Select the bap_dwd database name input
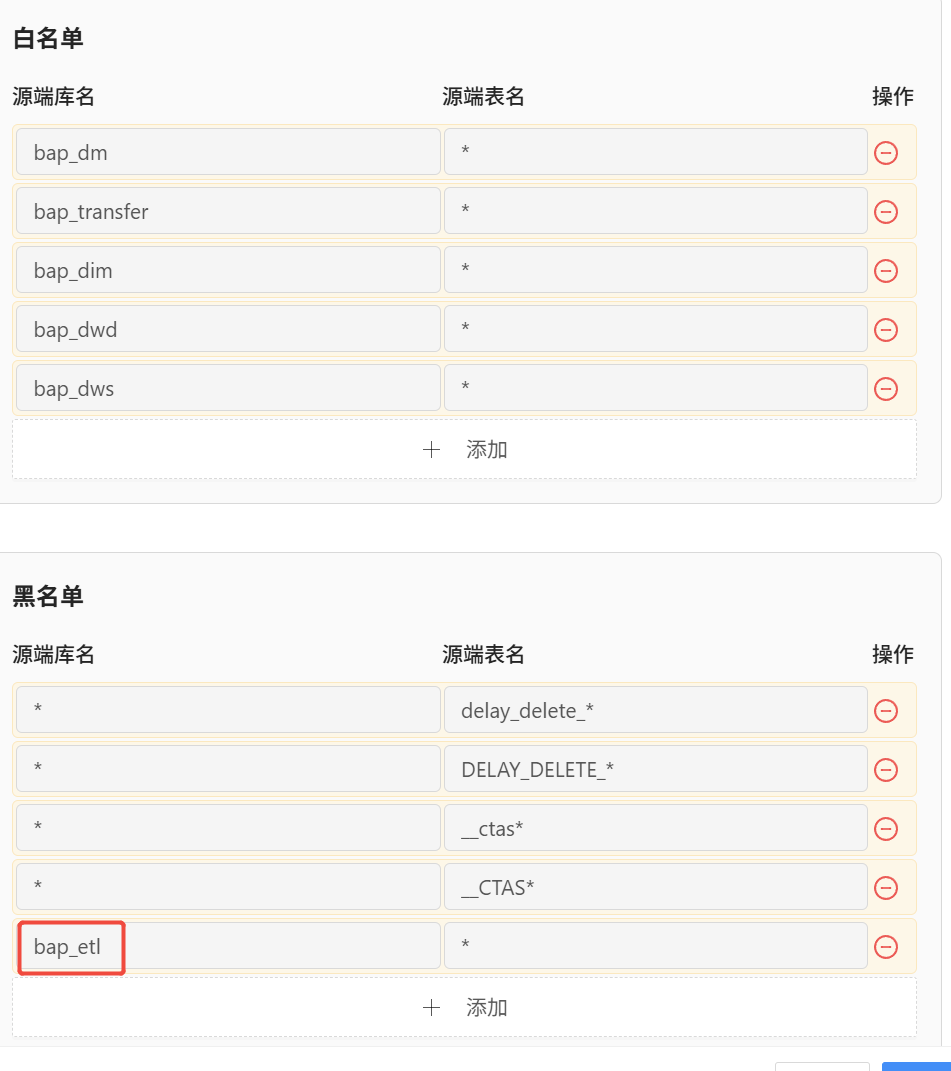 [x=228, y=329]
